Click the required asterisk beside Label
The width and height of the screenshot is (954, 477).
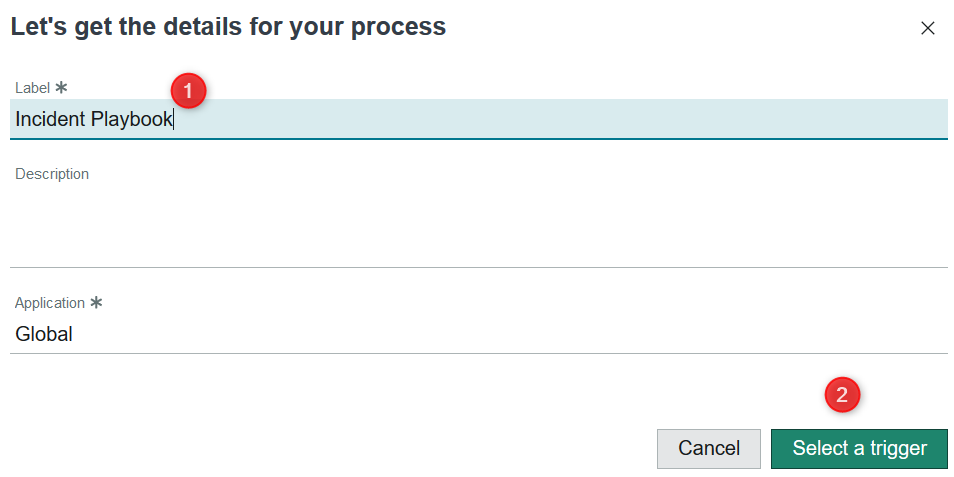click(x=61, y=88)
